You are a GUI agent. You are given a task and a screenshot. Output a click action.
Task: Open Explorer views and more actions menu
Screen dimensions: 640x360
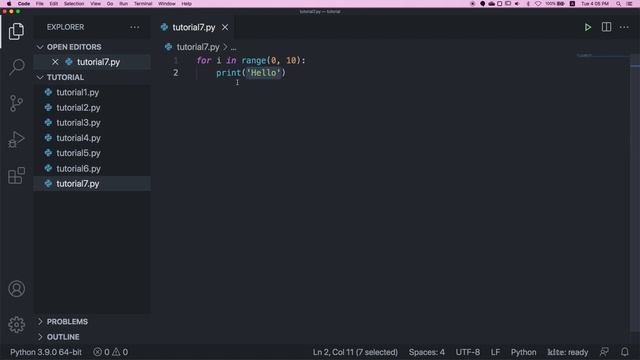pyautogui.click(x=135, y=27)
